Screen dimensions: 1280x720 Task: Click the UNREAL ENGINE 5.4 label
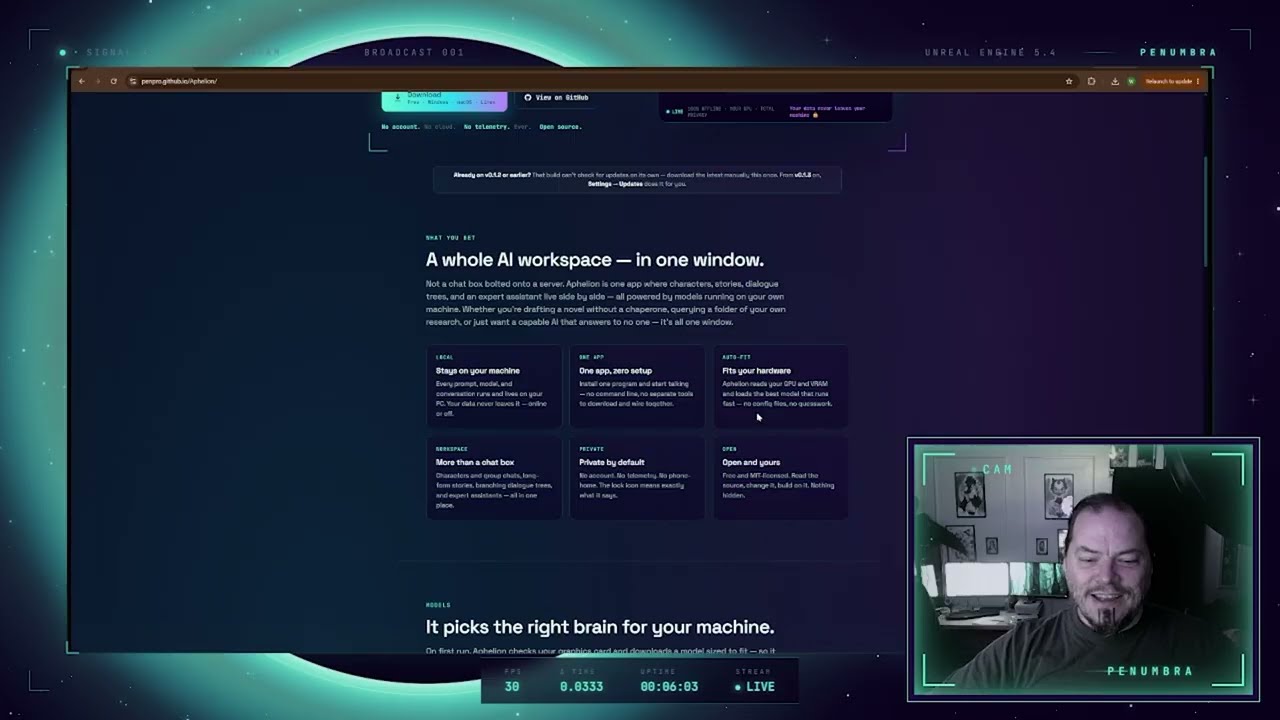pos(989,52)
